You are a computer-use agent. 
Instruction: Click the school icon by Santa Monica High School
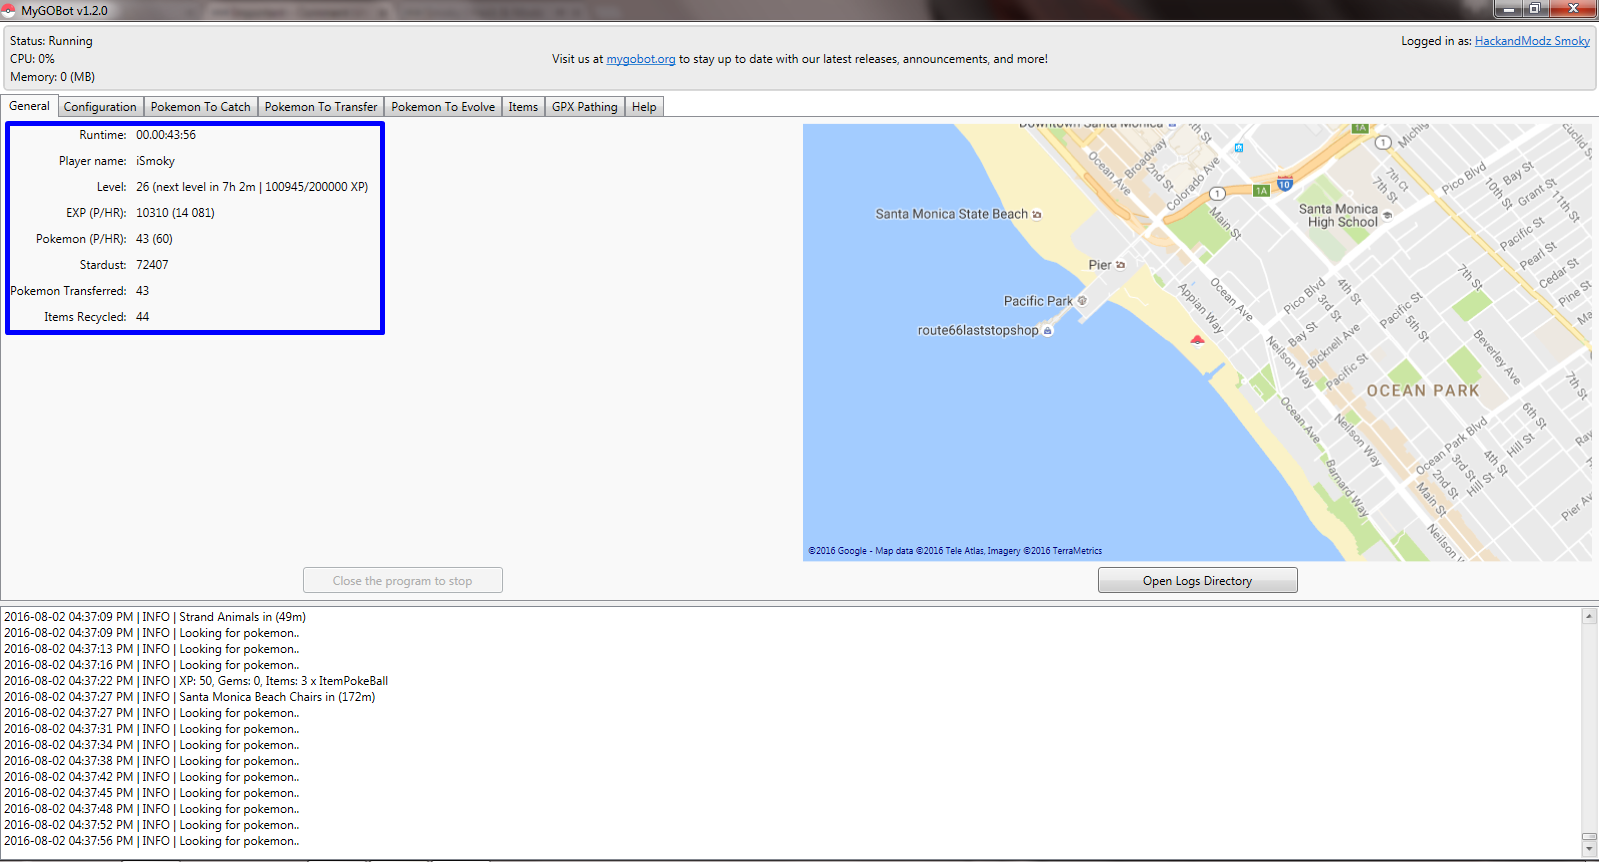(1387, 215)
